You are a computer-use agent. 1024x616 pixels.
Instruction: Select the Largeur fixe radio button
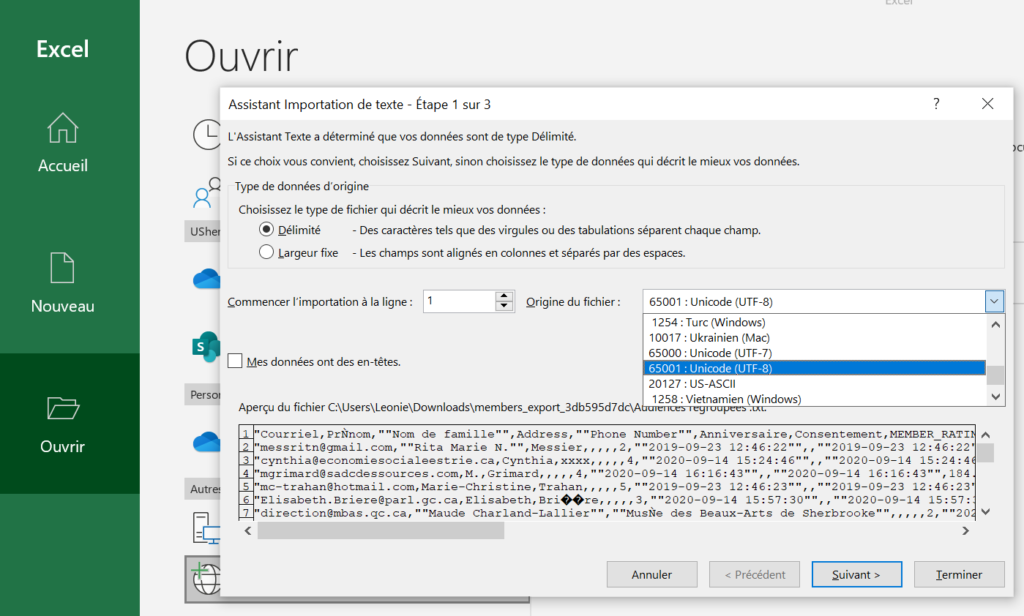point(267,253)
